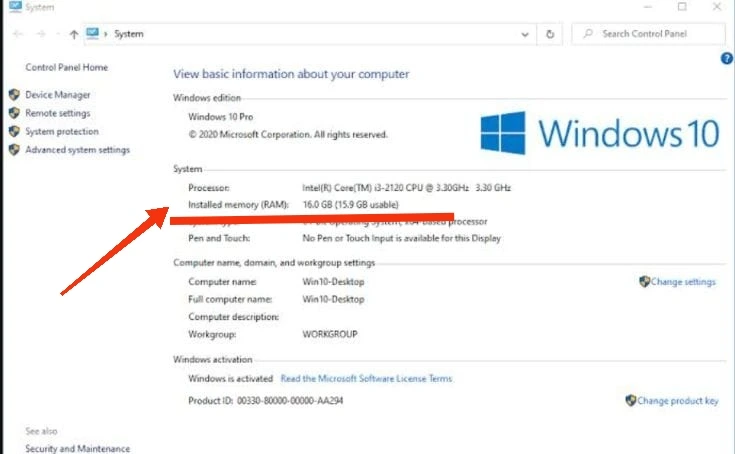
Task: Click the 'Computer description:' label
Action: tap(233, 317)
